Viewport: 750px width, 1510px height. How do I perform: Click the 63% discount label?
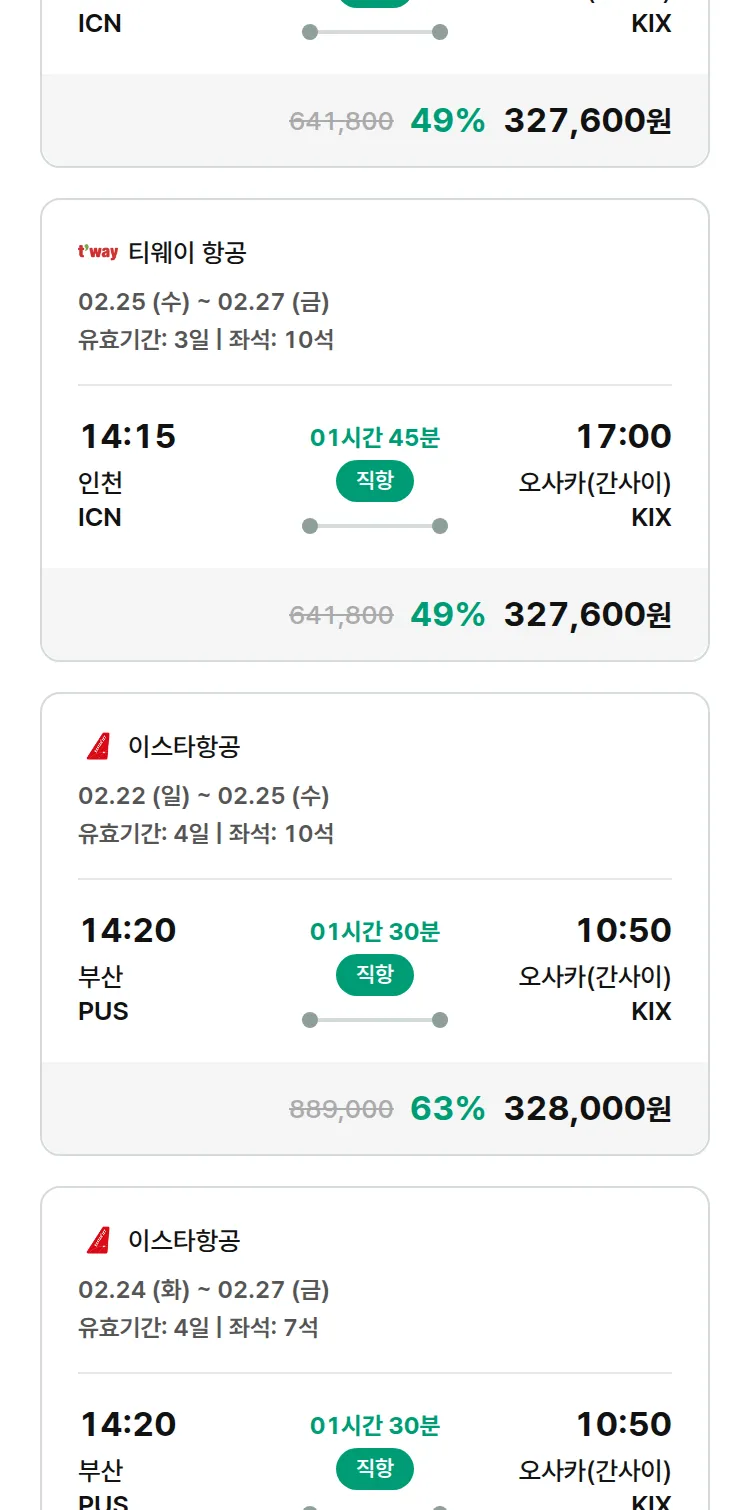(x=447, y=1108)
